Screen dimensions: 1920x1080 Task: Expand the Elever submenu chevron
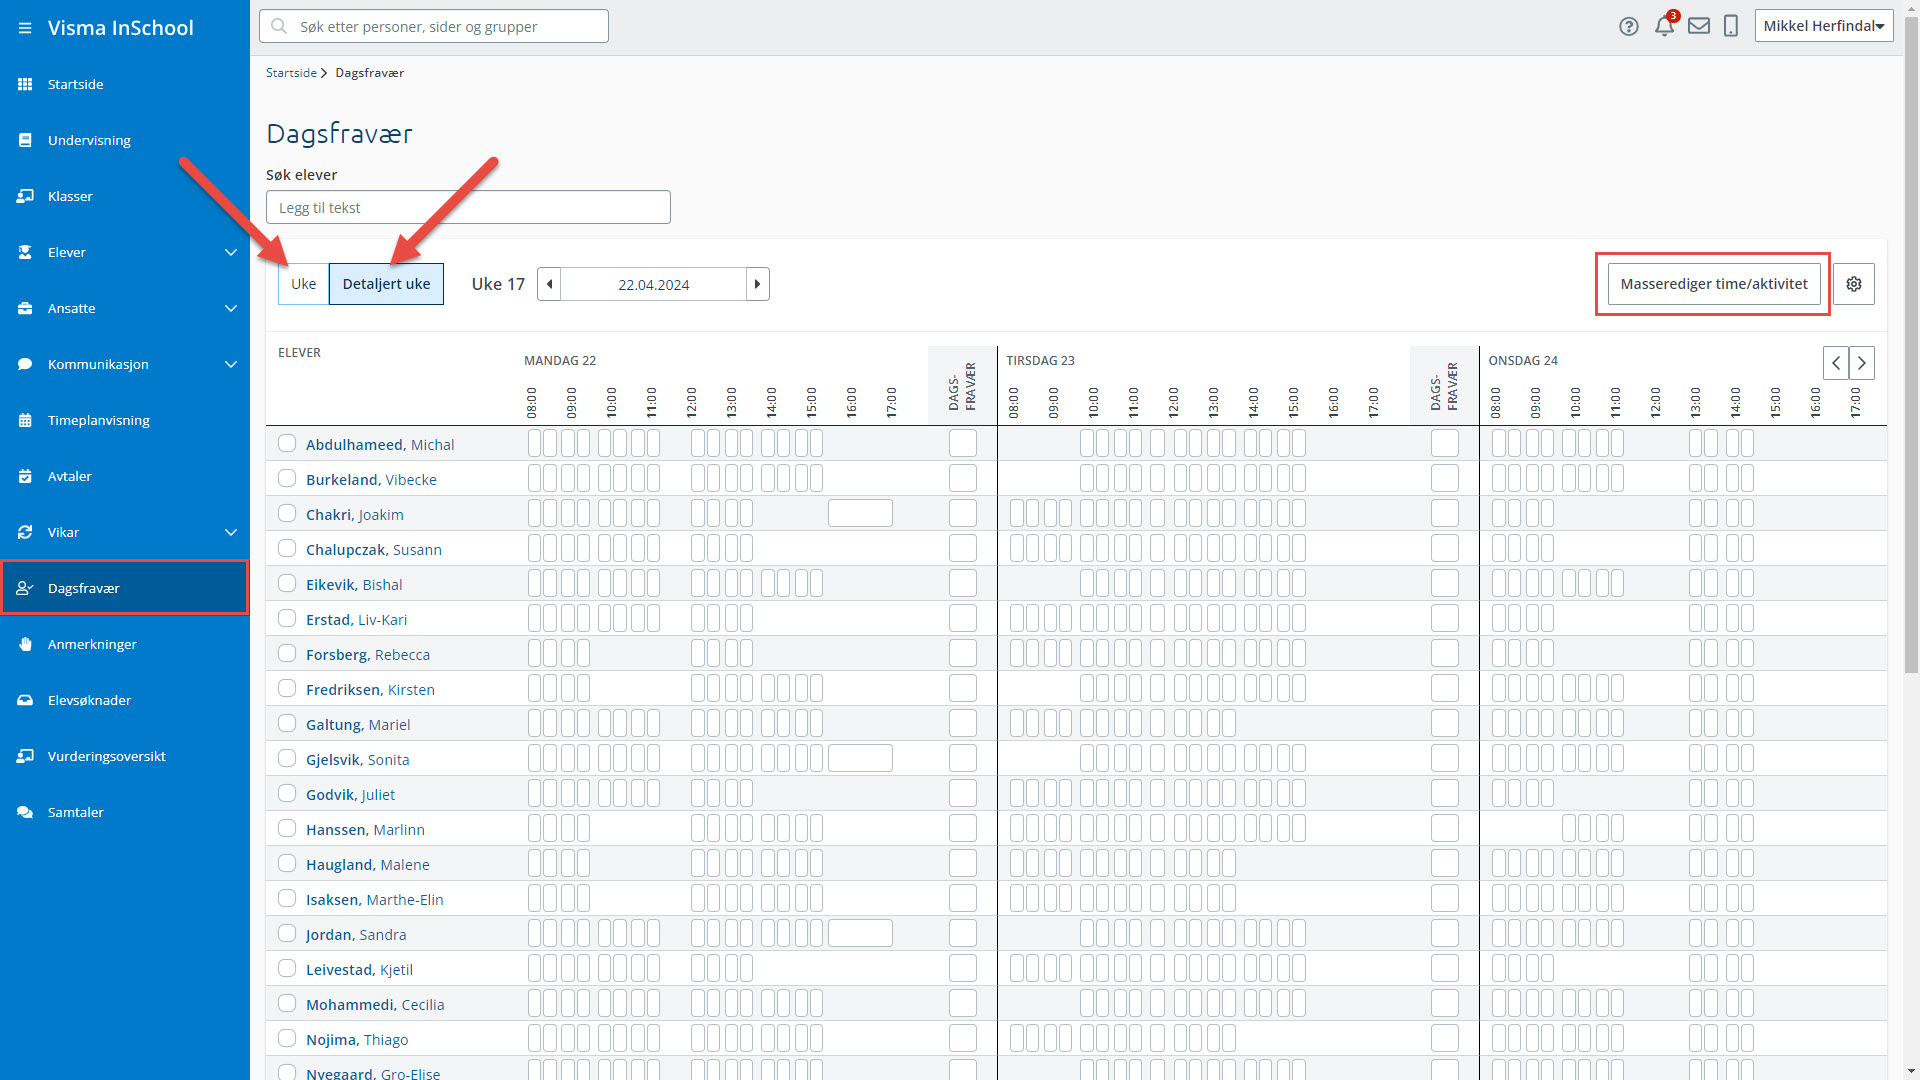click(x=231, y=252)
